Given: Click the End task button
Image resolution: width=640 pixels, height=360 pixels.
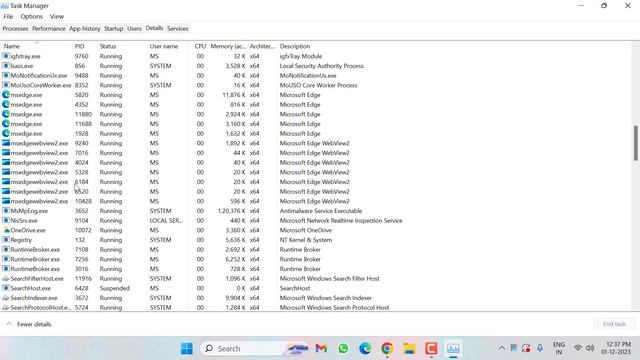Looking at the screenshot, I should pyautogui.click(x=614, y=324).
